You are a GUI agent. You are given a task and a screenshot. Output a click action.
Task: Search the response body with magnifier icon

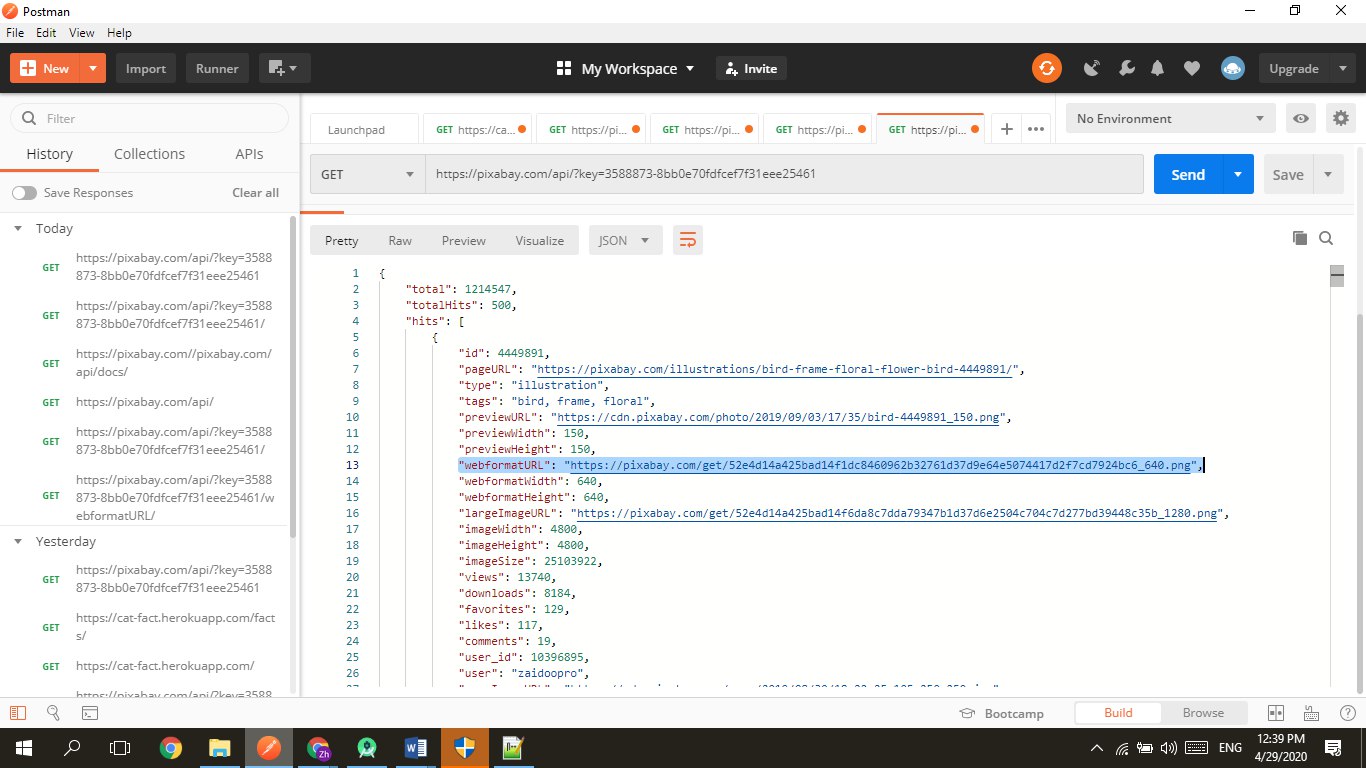pos(1326,238)
